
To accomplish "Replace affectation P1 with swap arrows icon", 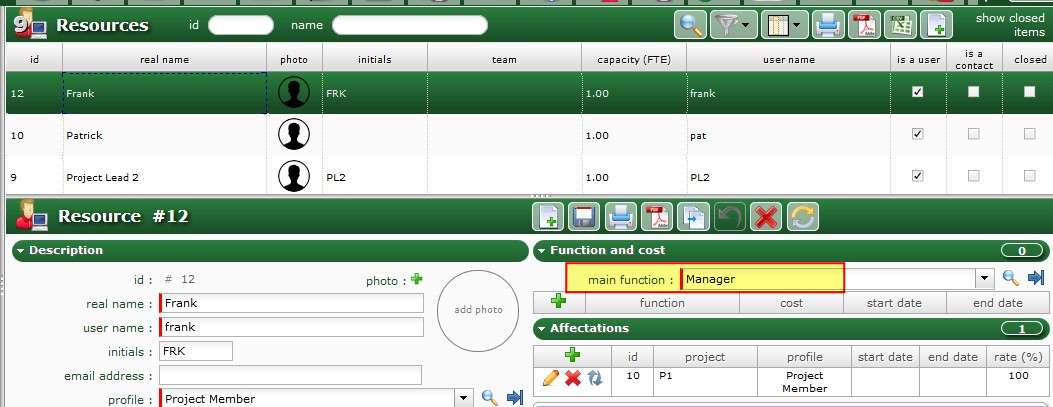I will (595, 378).
